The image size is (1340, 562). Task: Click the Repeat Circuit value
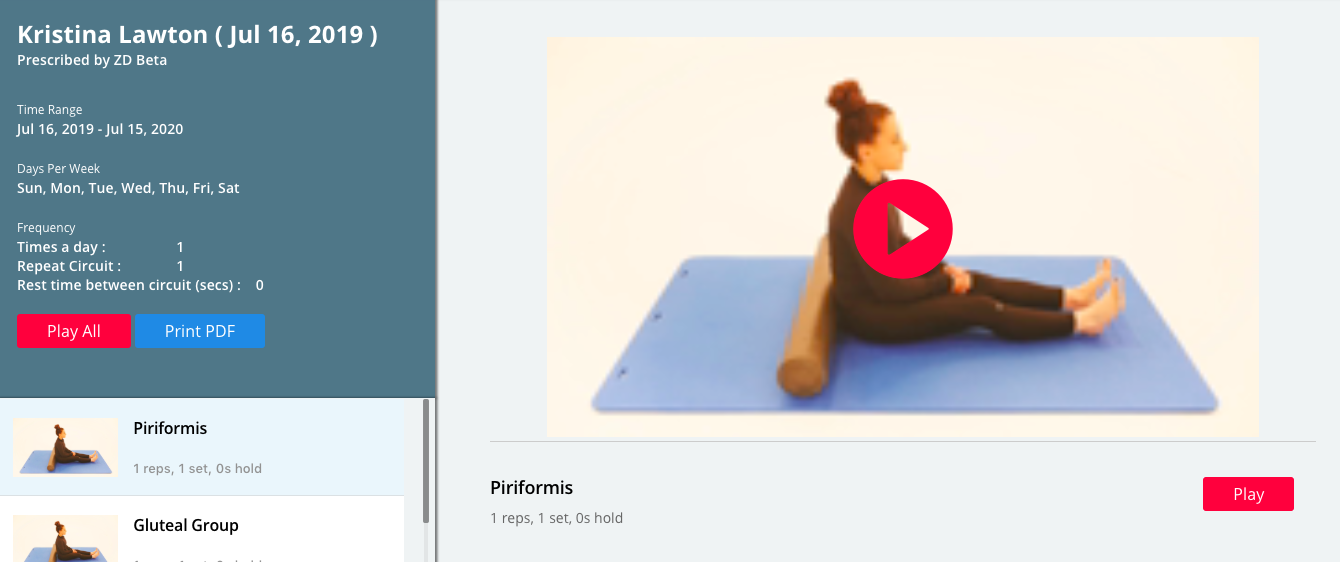click(x=180, y=266)
